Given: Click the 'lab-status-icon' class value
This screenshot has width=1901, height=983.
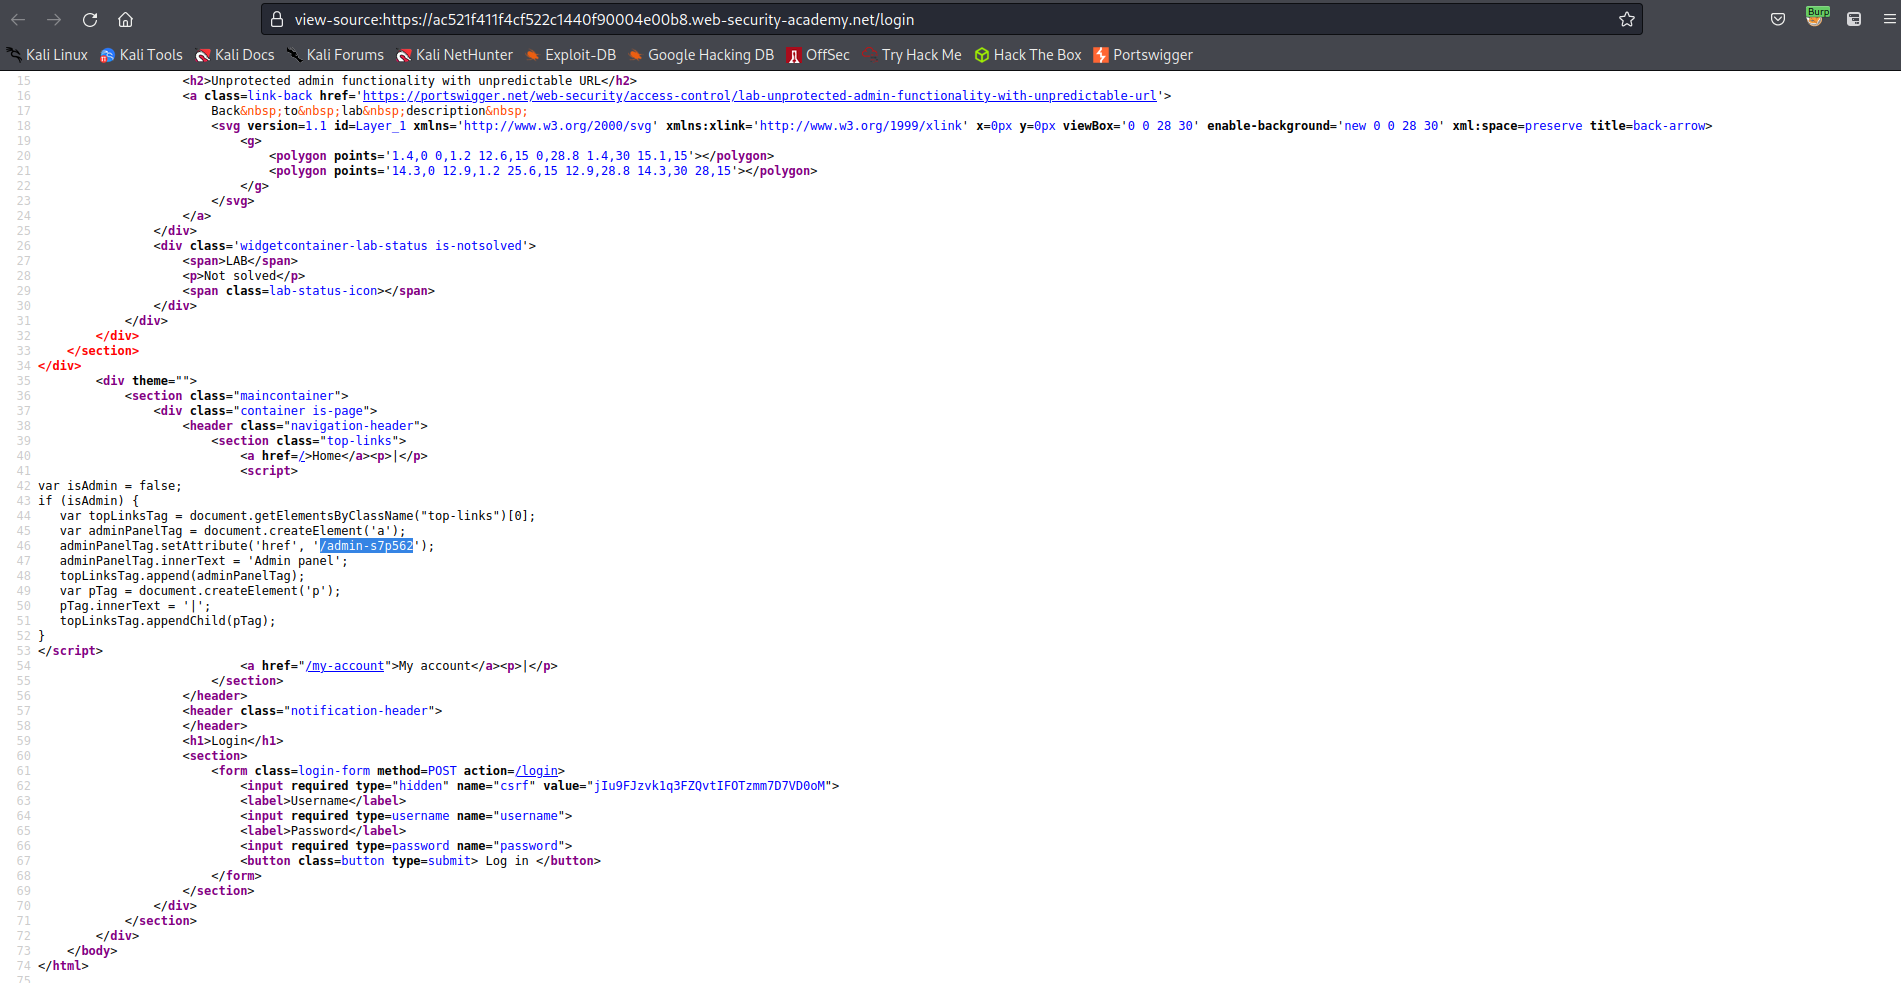Looking at the screenshot, I should 324,291.
